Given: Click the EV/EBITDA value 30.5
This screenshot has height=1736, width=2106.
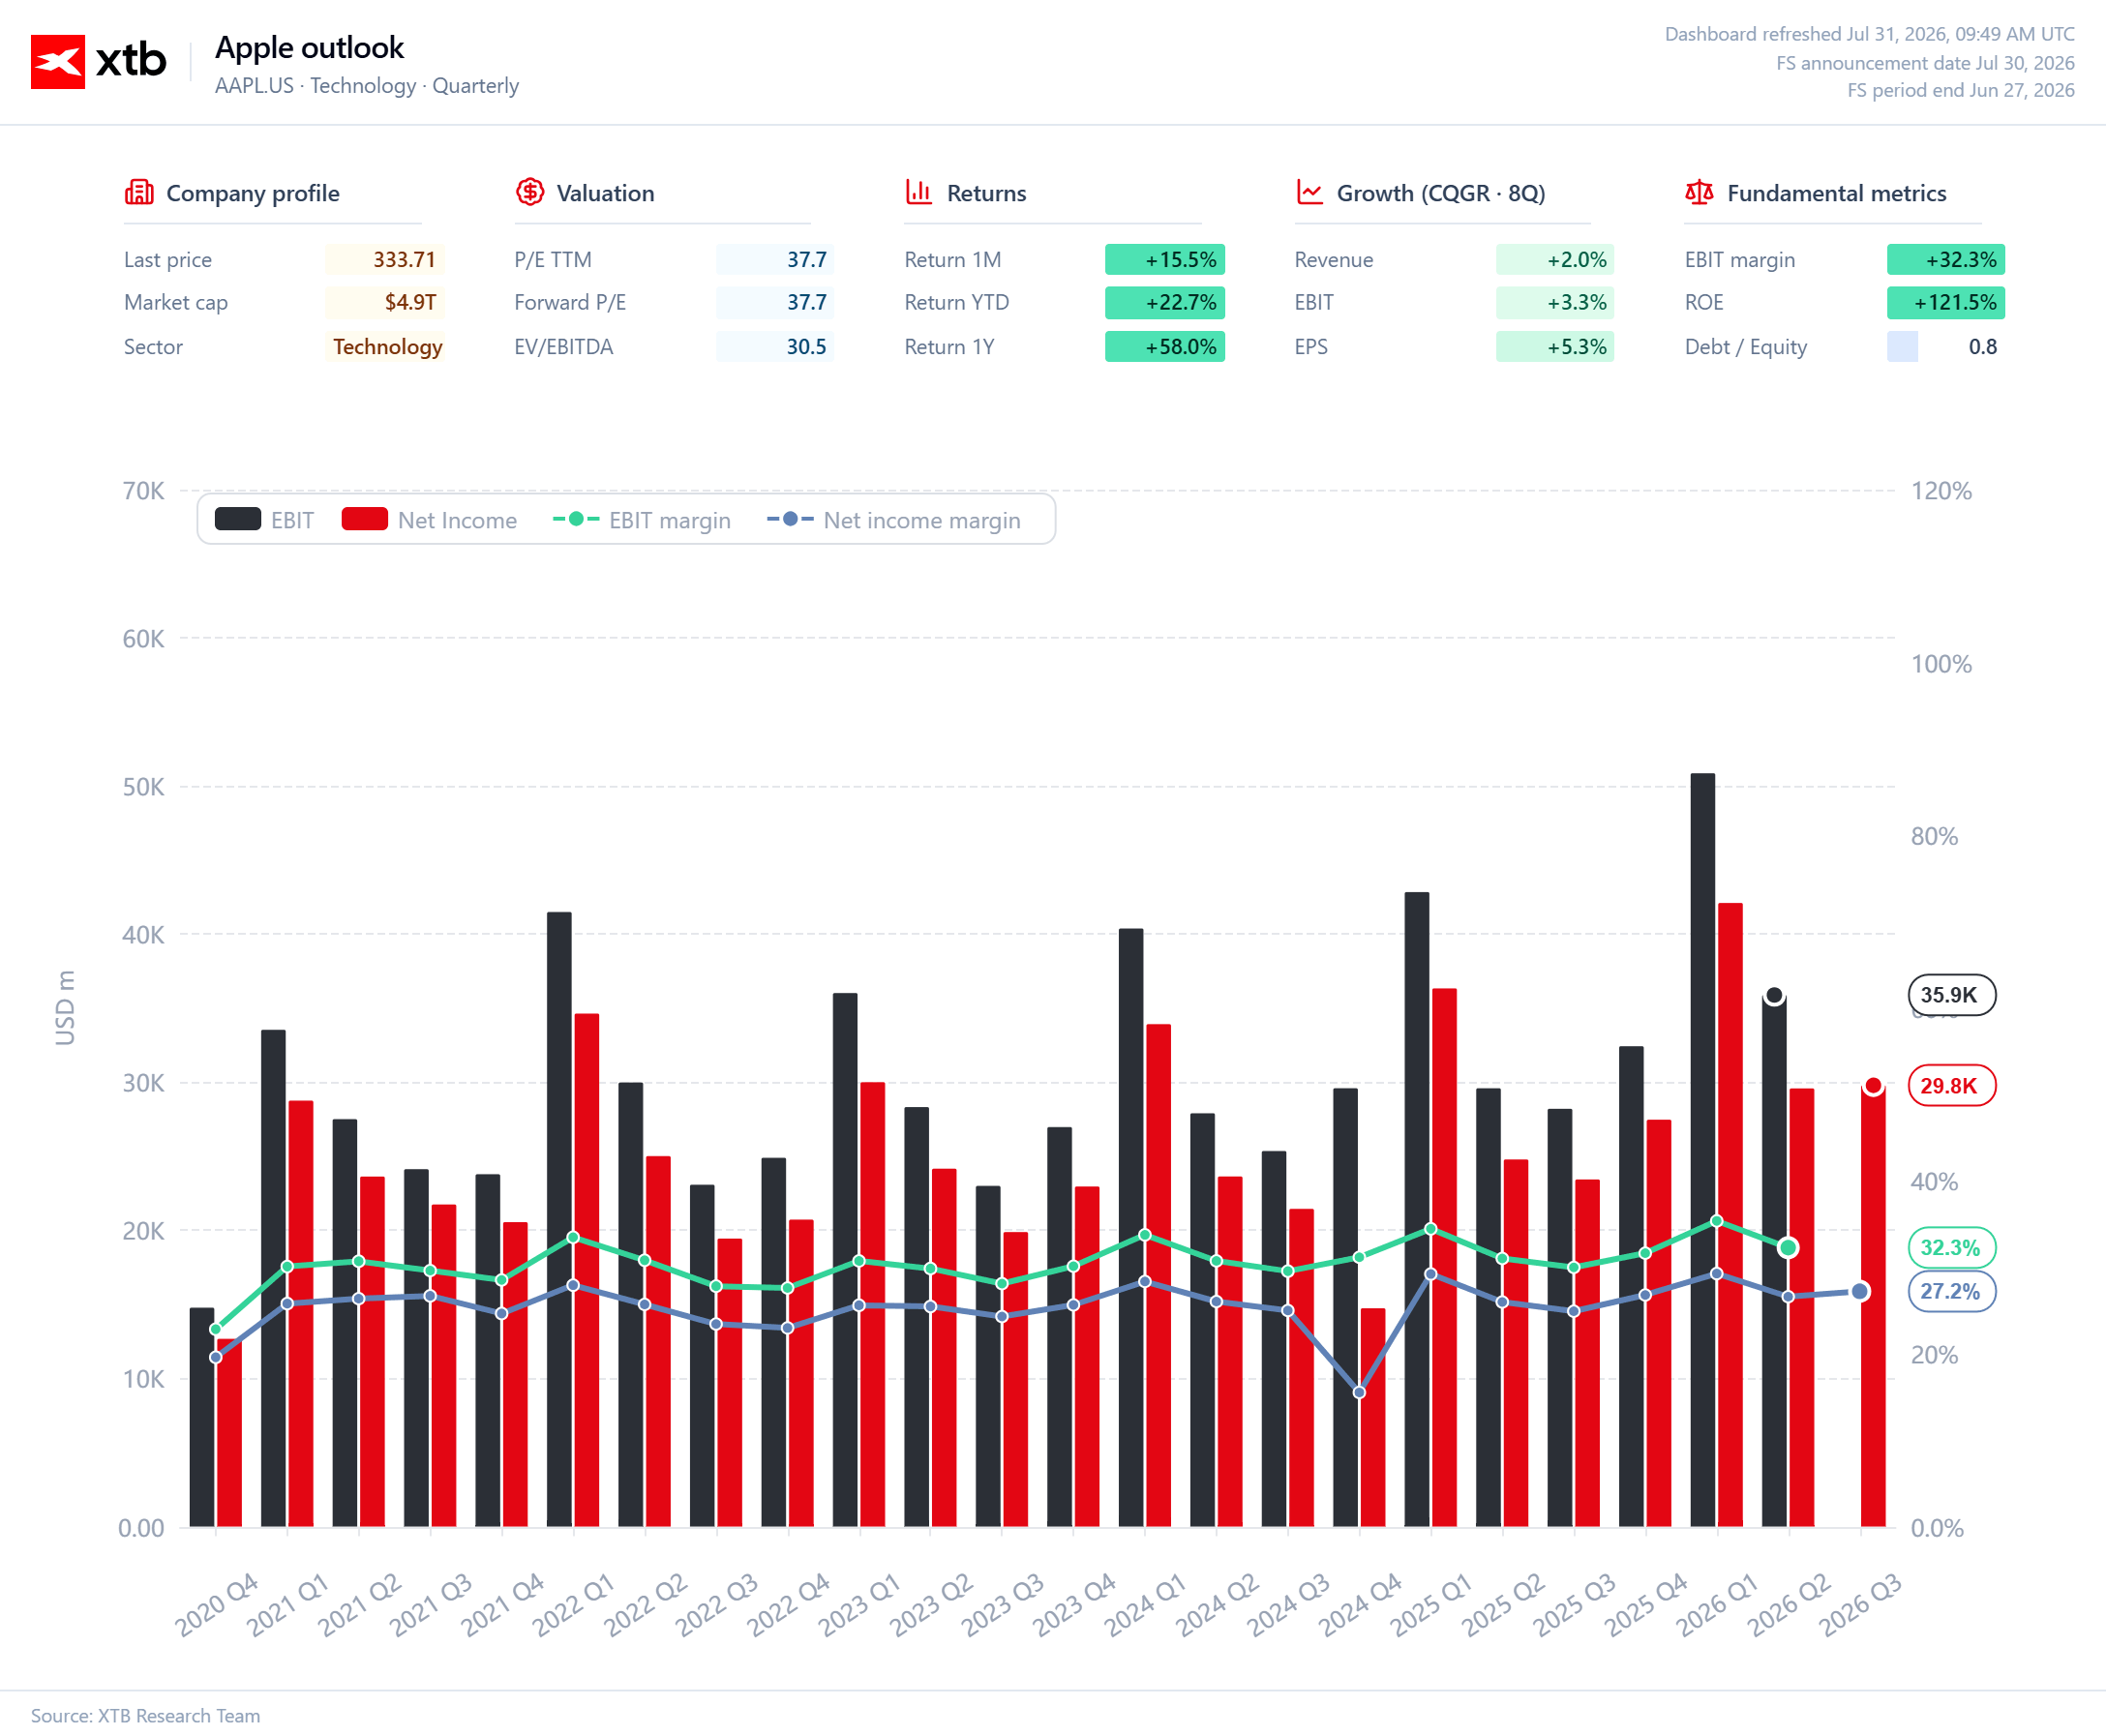Looking at the screenshot, I should 807,347.
